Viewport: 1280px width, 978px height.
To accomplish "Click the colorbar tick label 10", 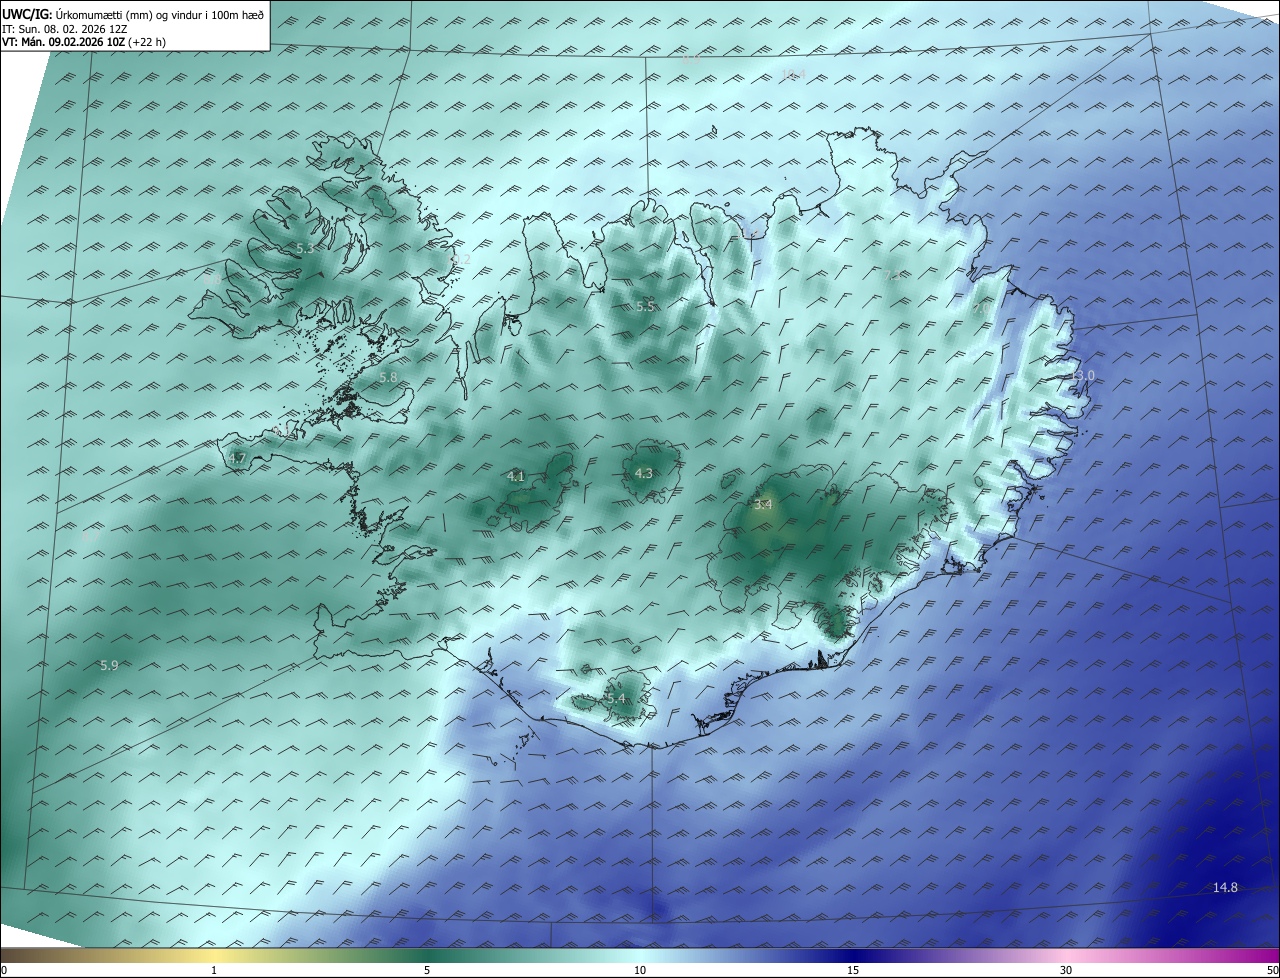I will tap(640, 970).
